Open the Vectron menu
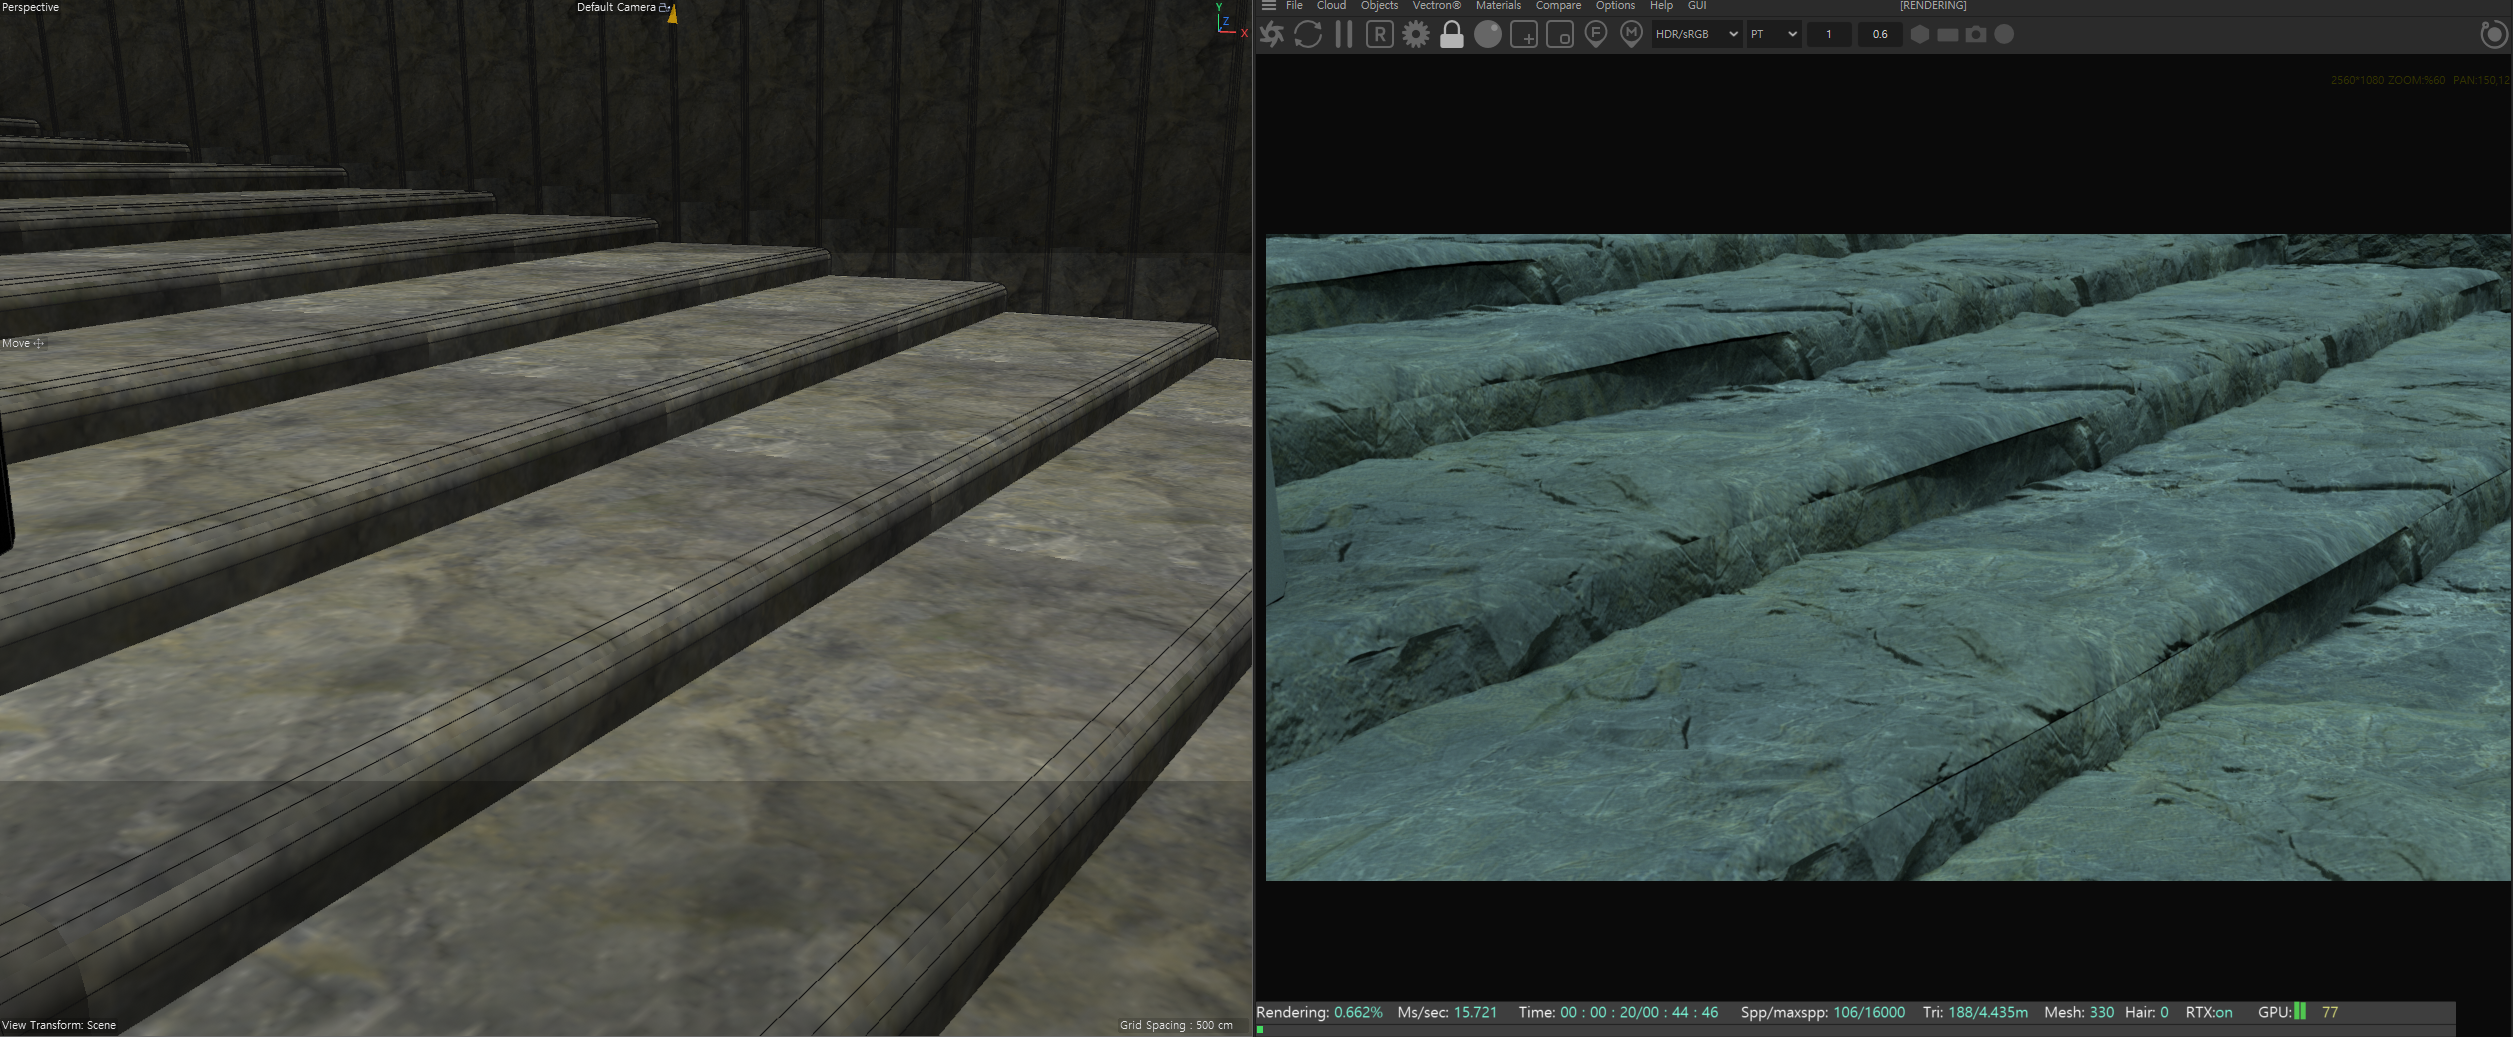Image resolution: width=2513 pixels, height=1037 pixels. click(1436, 6)
